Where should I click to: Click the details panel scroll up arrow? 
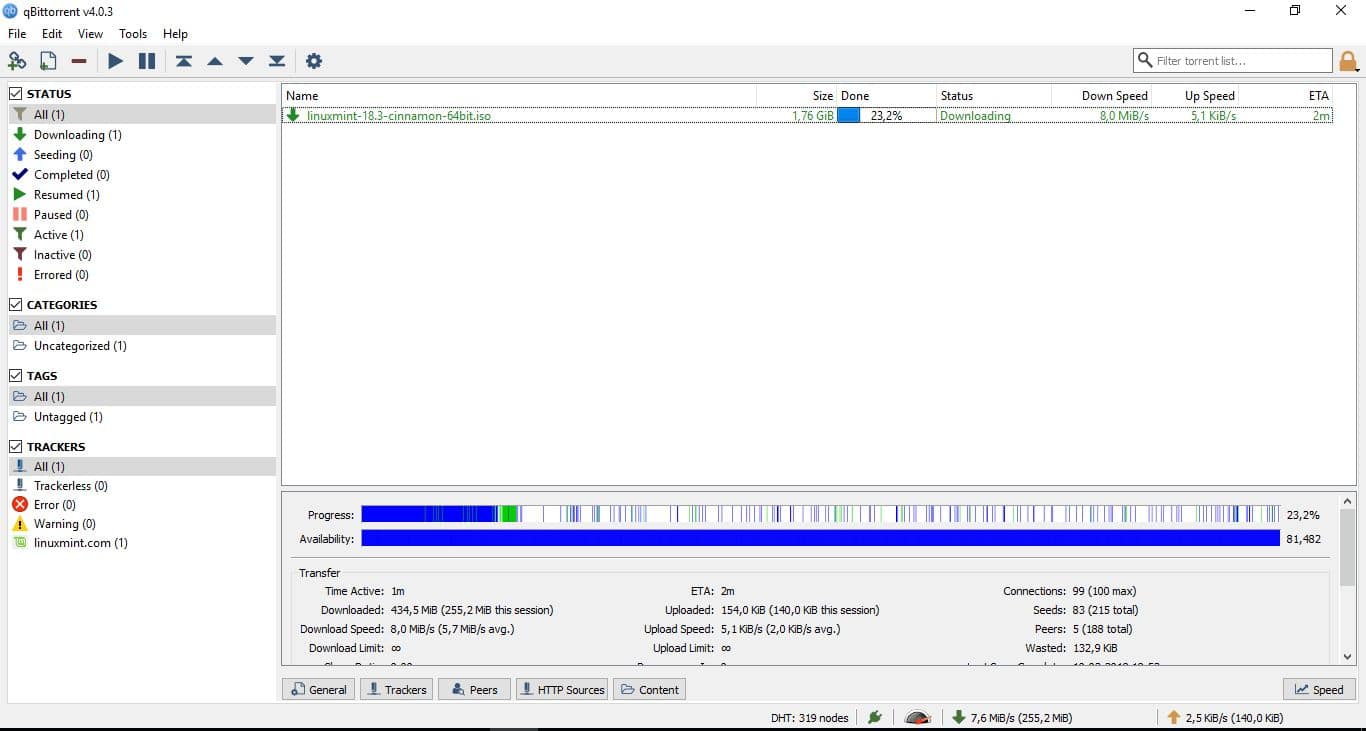1347,501
